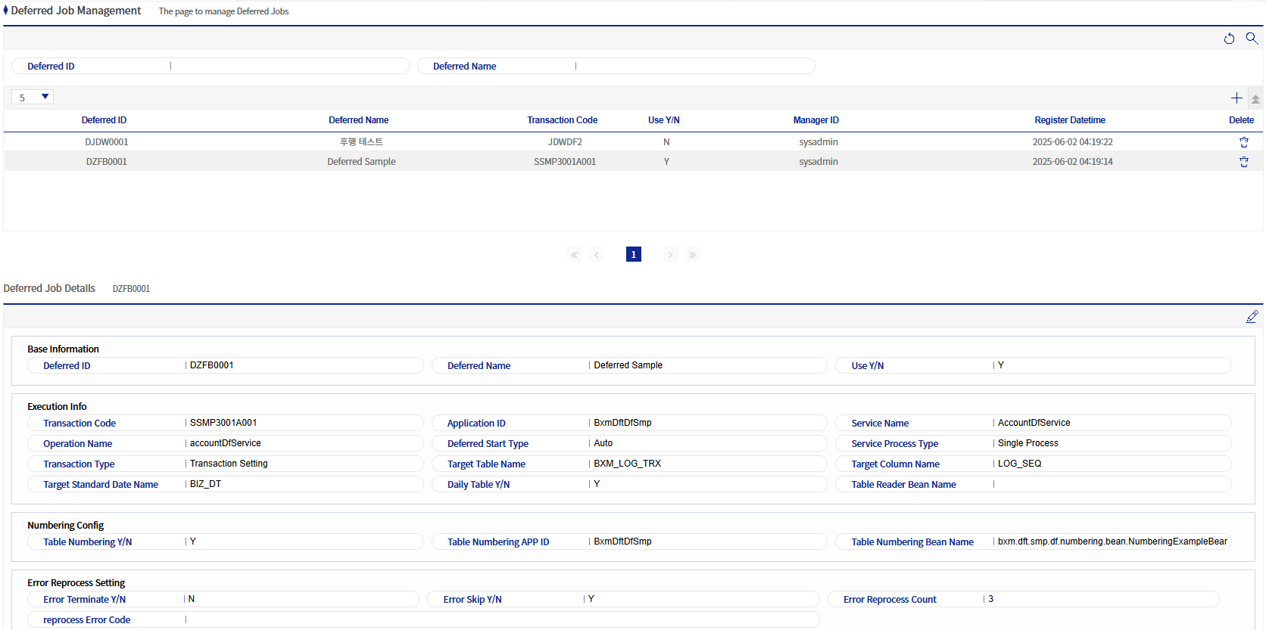This screenshot has height=630, width=1266.
Task: Switch to the Deferred Job Details tab
Action: (49, 288)
